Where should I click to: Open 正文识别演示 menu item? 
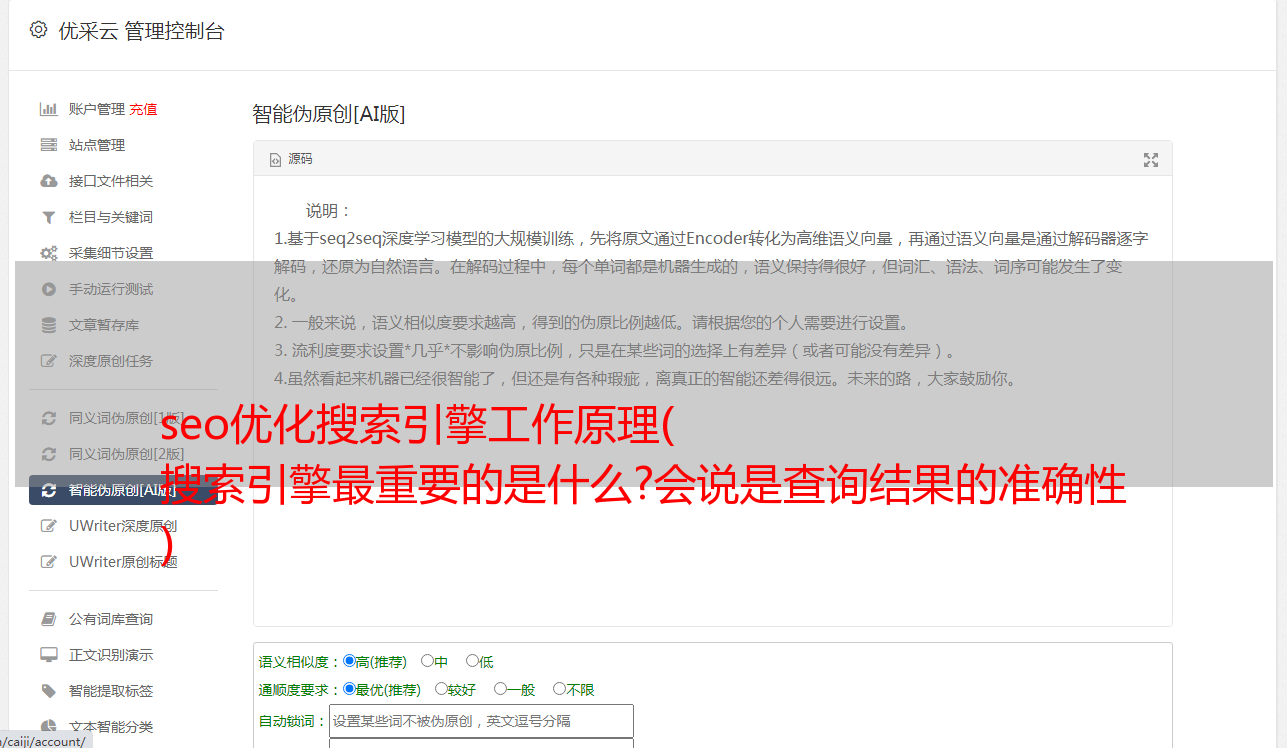pos(111,655)
